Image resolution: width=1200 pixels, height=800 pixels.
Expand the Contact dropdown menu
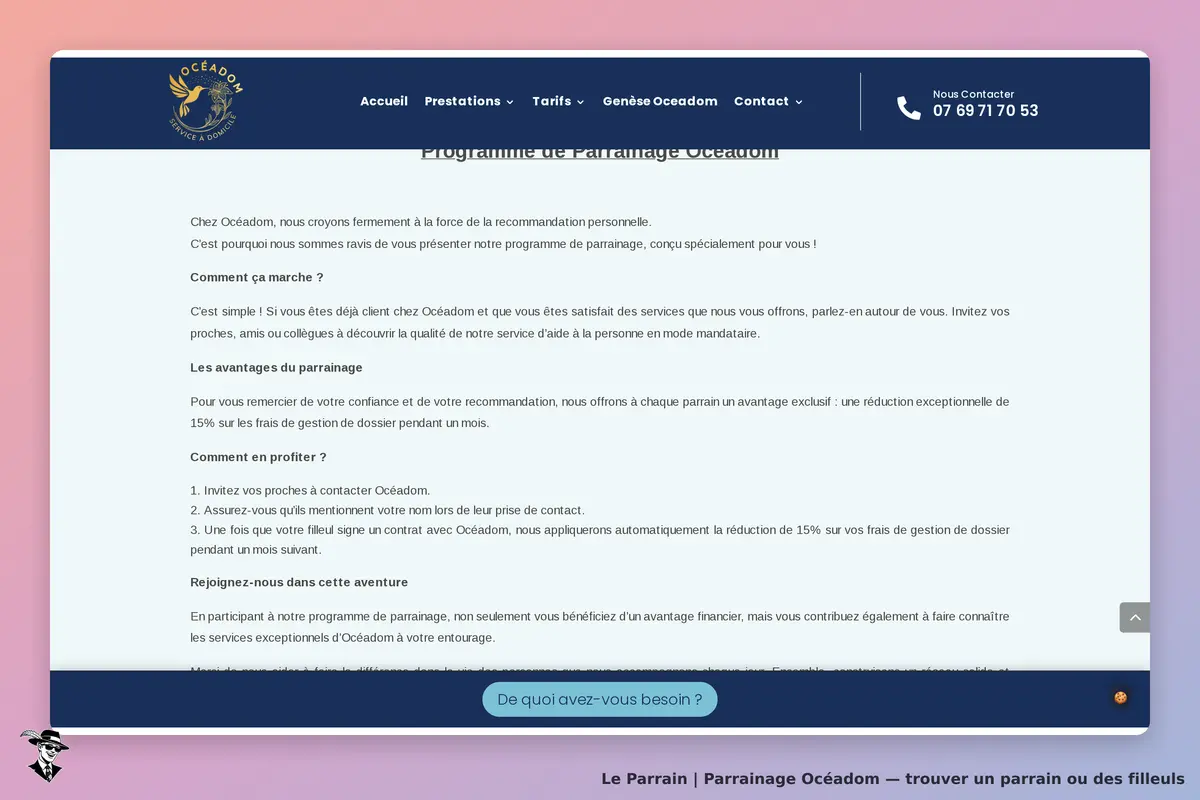click(x=768, y=101)
